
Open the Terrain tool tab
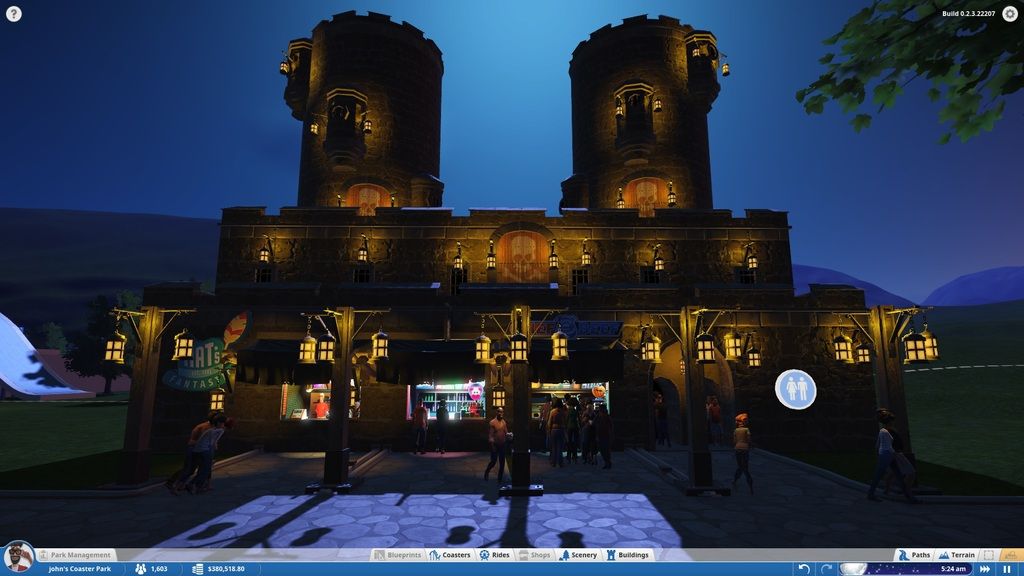(x=957, y=555)
